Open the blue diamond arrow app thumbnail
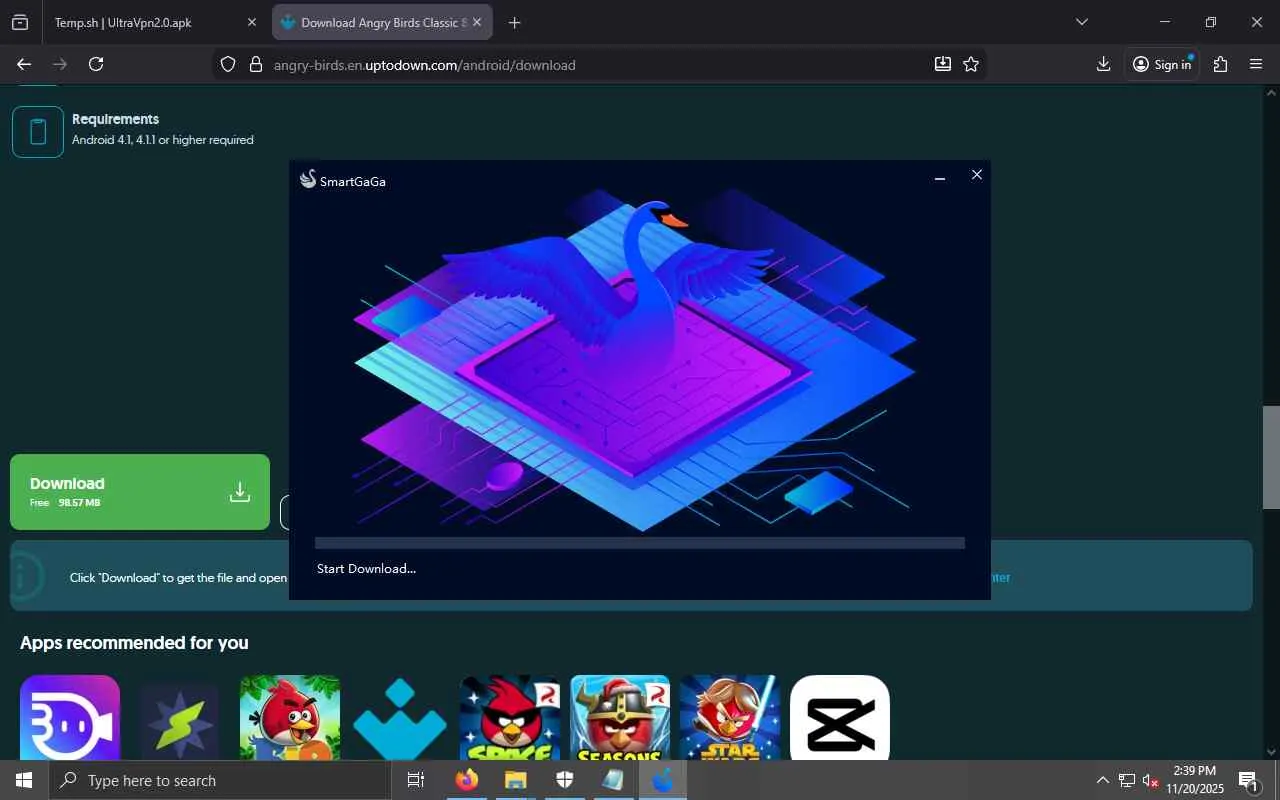The height and width of the screenshot is (800, 1280). (400, 717)
